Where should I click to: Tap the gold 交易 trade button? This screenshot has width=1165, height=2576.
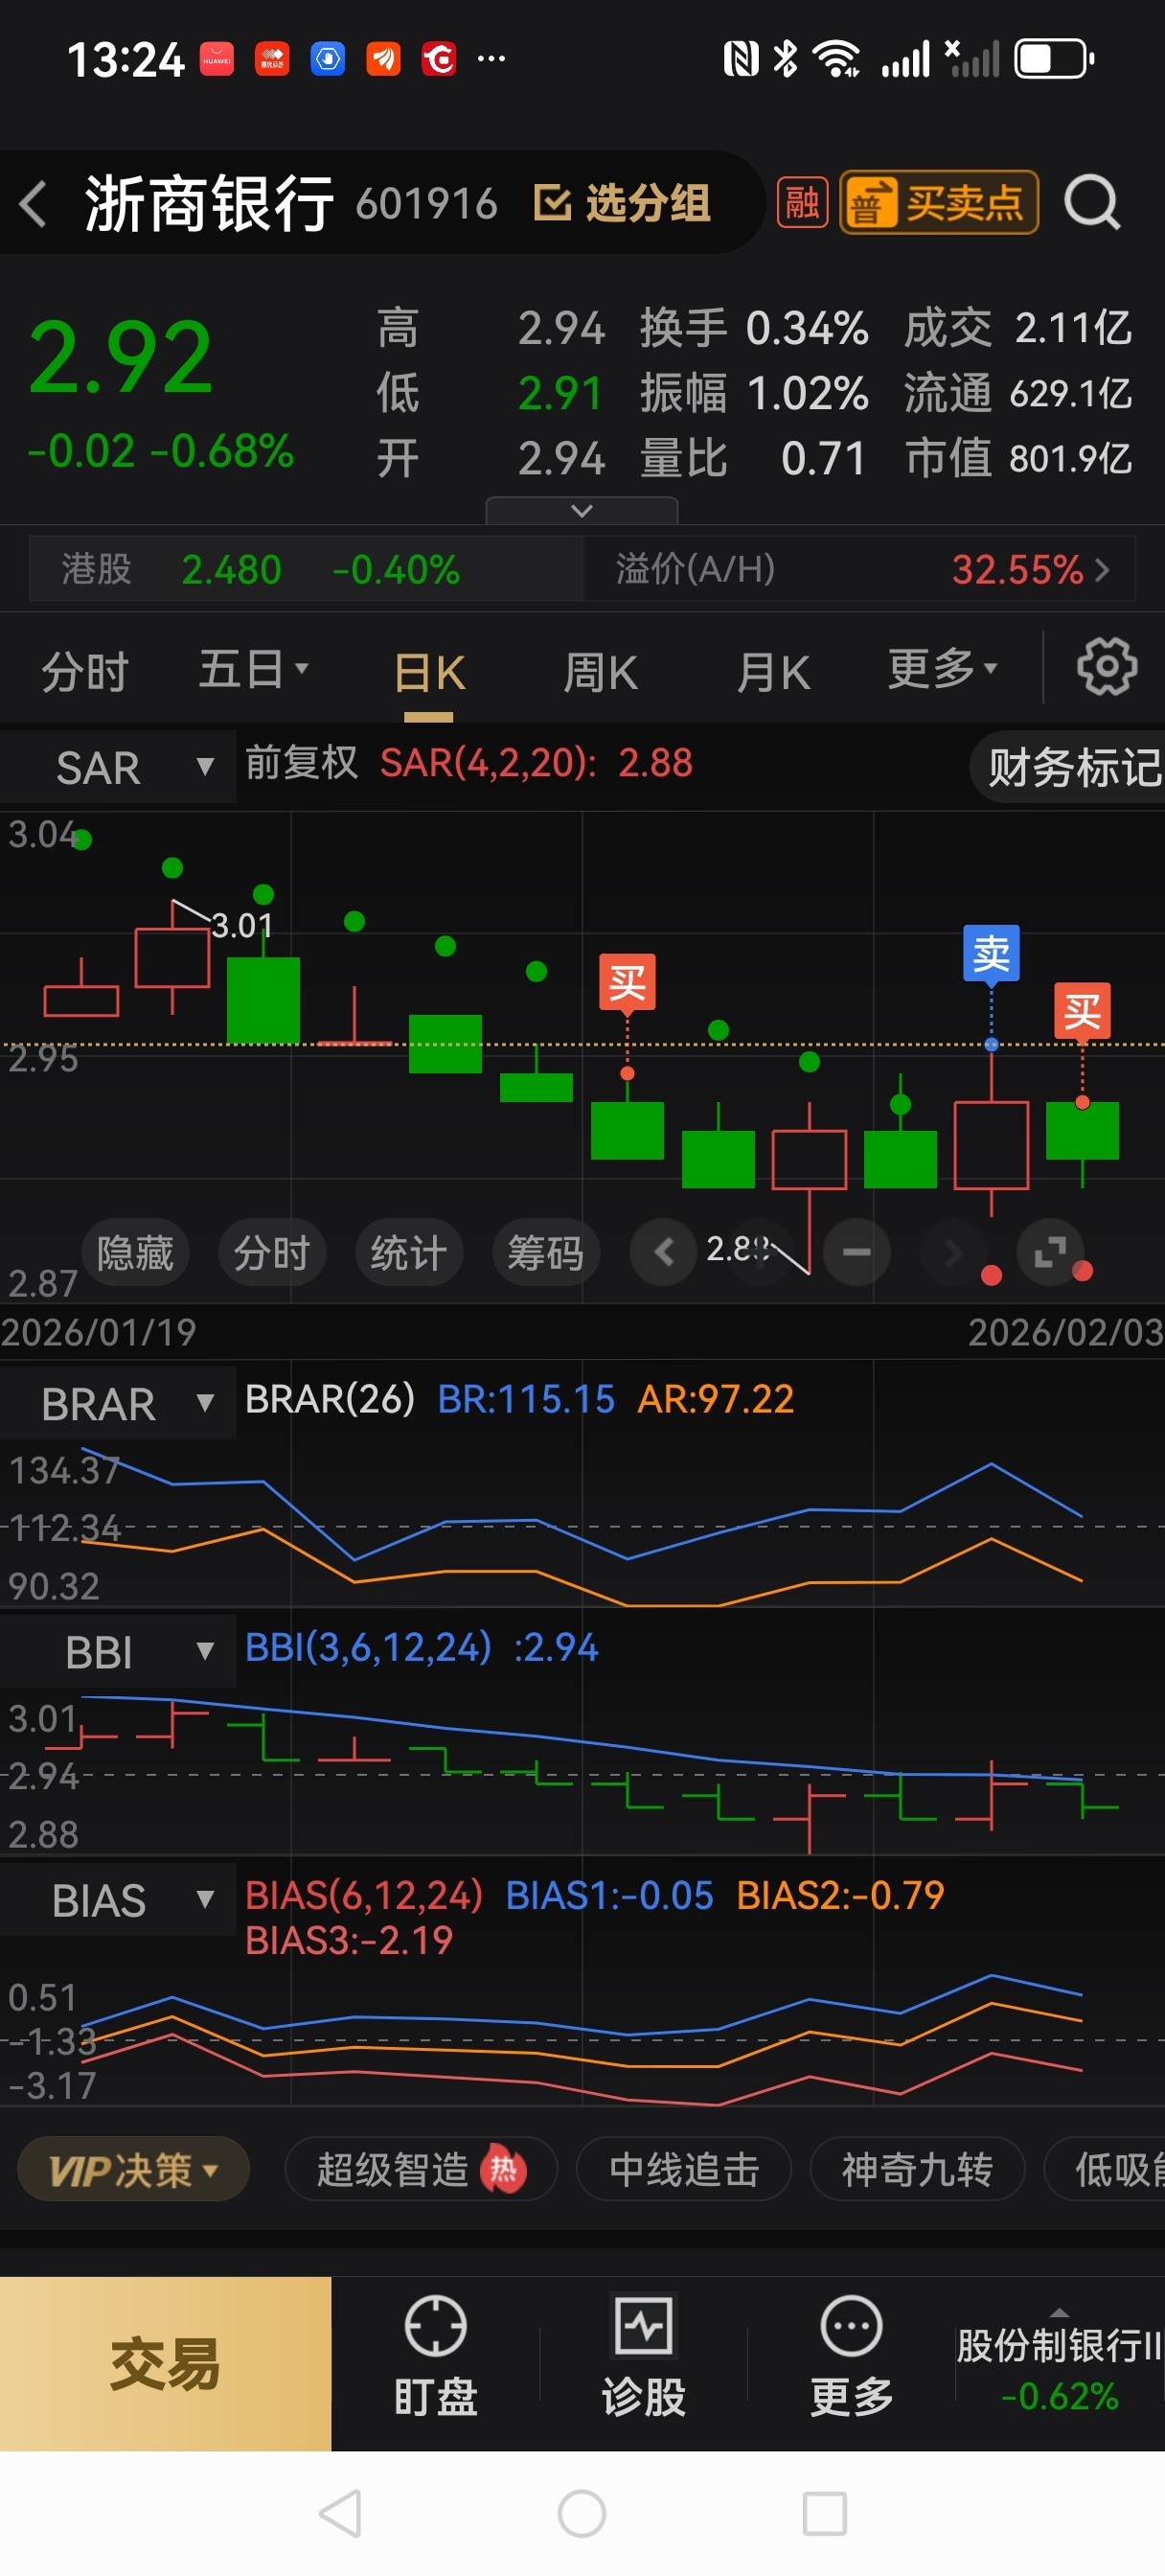165,2364
